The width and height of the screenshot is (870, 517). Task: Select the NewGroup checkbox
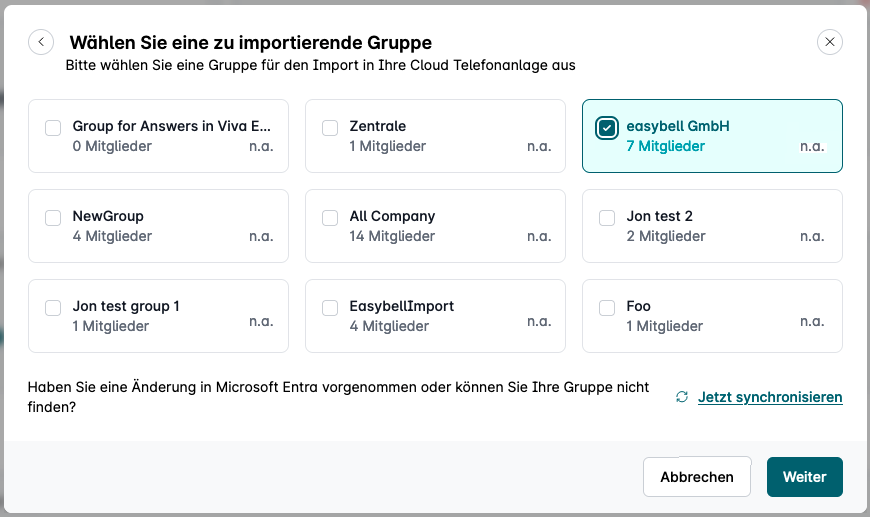click(53, 217)
